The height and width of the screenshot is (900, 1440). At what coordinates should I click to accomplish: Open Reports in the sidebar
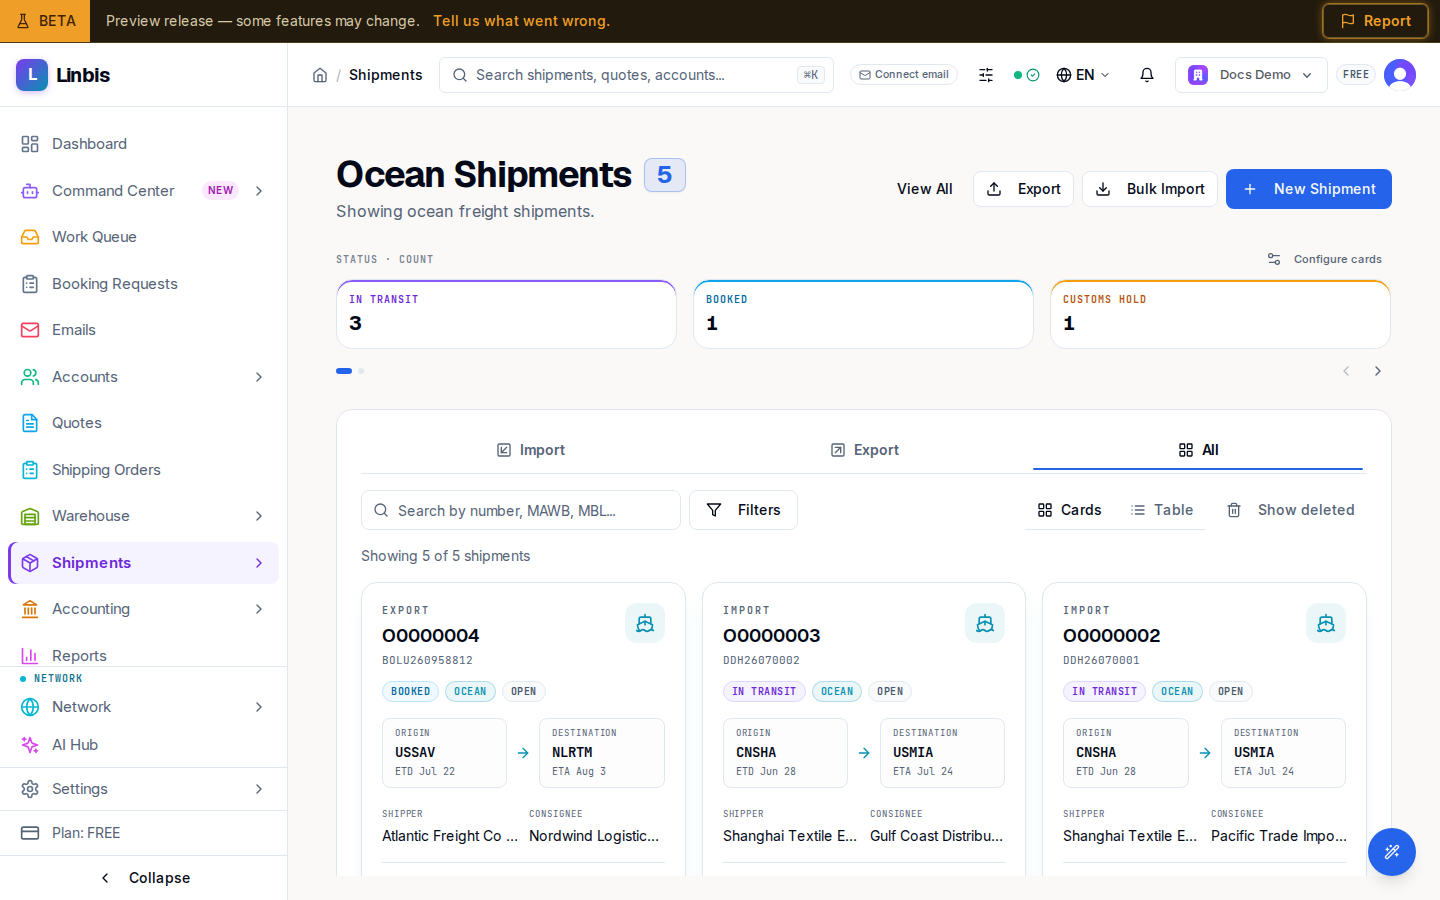click(x=143, y=655)
